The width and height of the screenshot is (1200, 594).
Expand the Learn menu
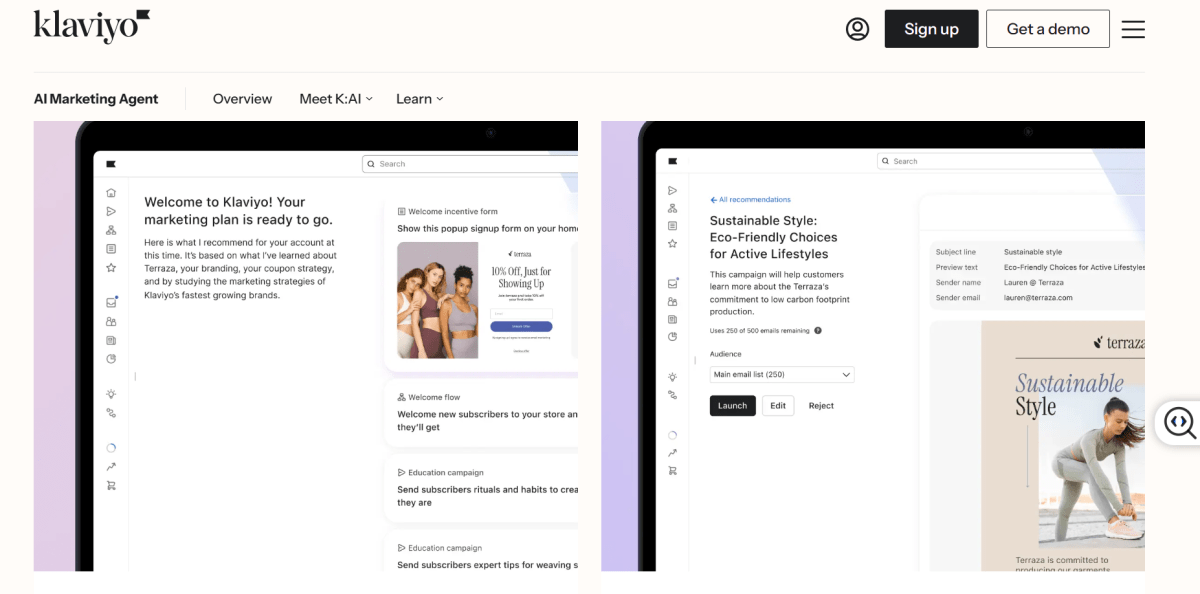coord(419,99)
